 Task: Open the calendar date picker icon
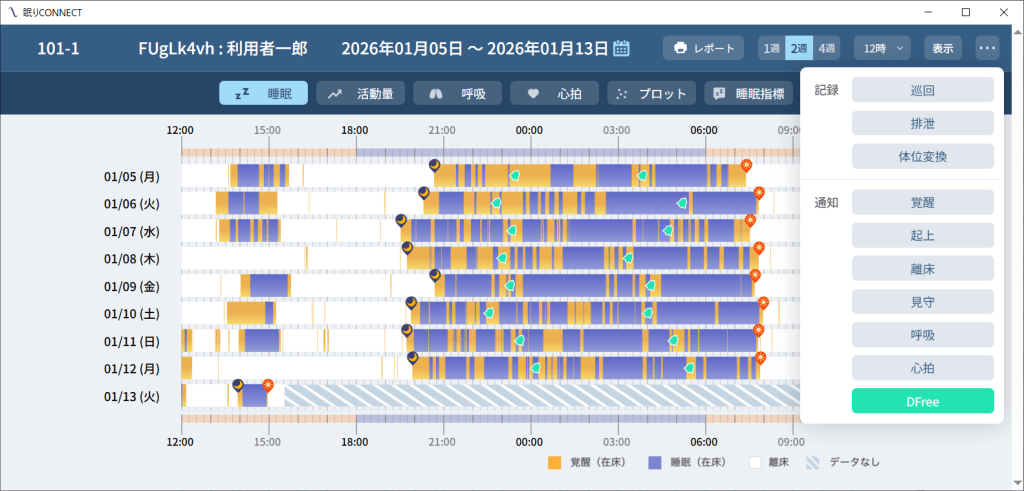621,48
